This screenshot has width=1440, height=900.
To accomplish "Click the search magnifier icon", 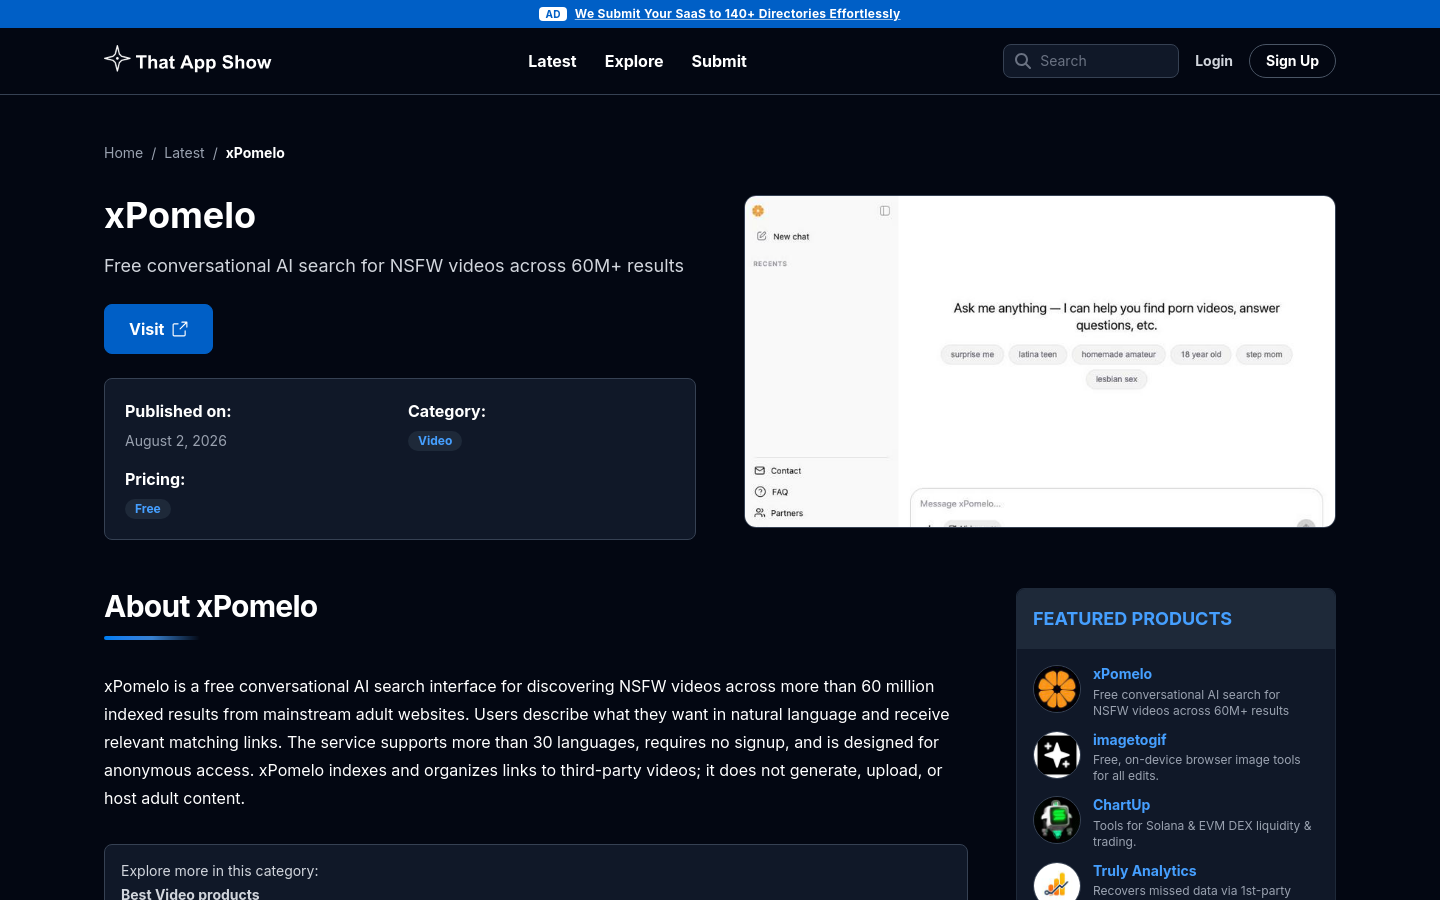I will coord(1022,61).
